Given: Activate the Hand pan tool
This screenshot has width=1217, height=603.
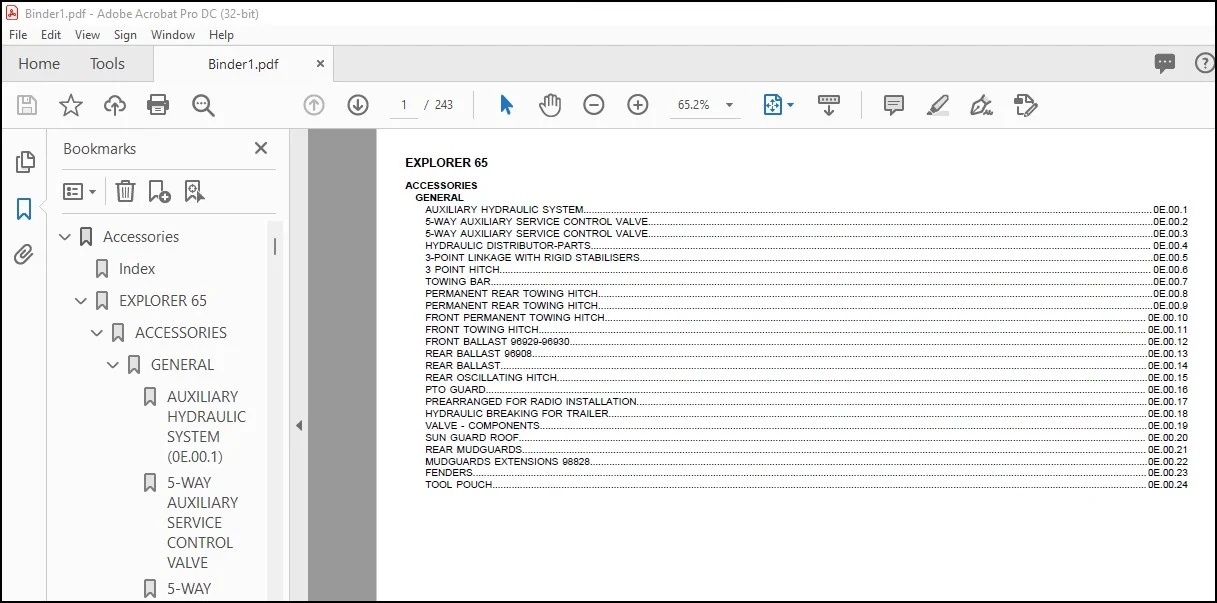Looking at the screenshot, I should tap(550, 105).
